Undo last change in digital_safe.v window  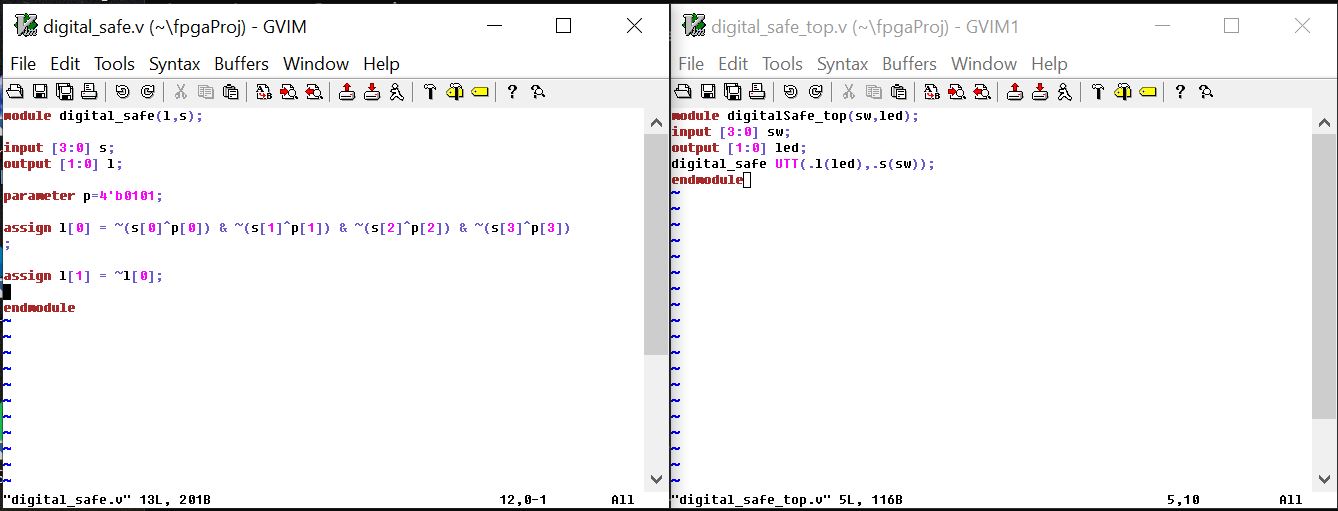(122, 92)
